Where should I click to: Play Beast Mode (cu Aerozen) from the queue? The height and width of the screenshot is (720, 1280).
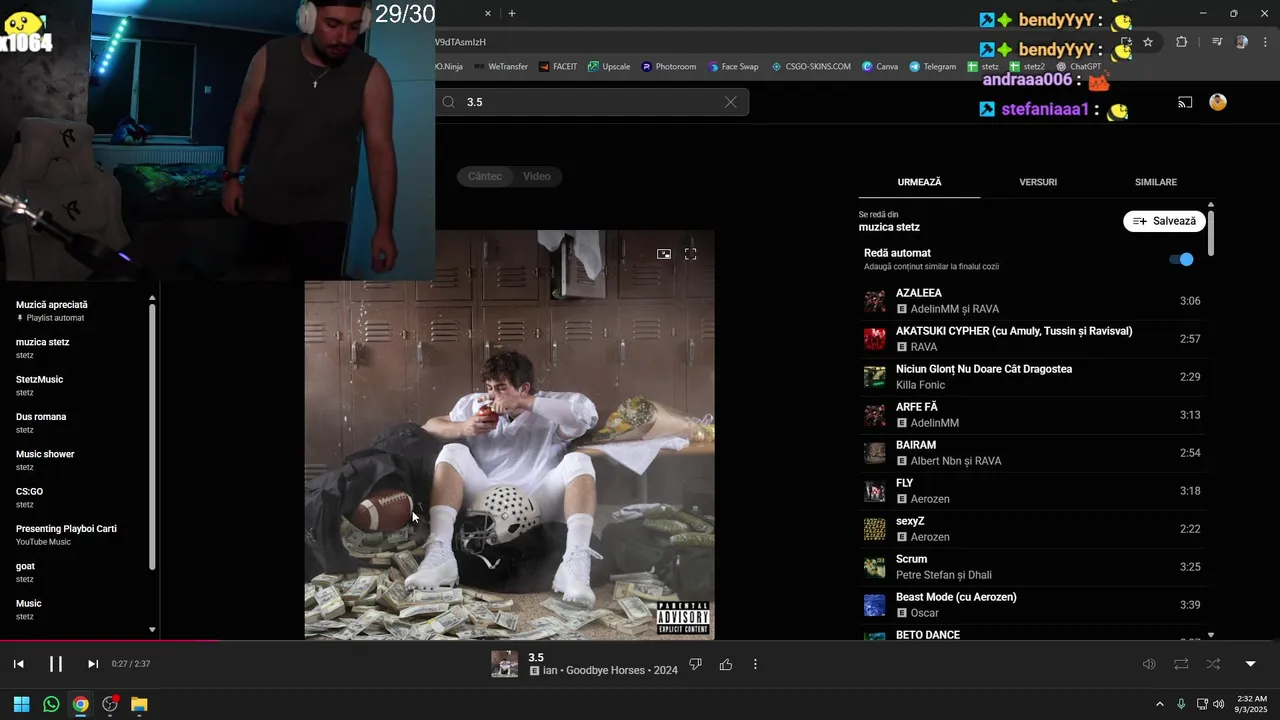[1032, 605]
